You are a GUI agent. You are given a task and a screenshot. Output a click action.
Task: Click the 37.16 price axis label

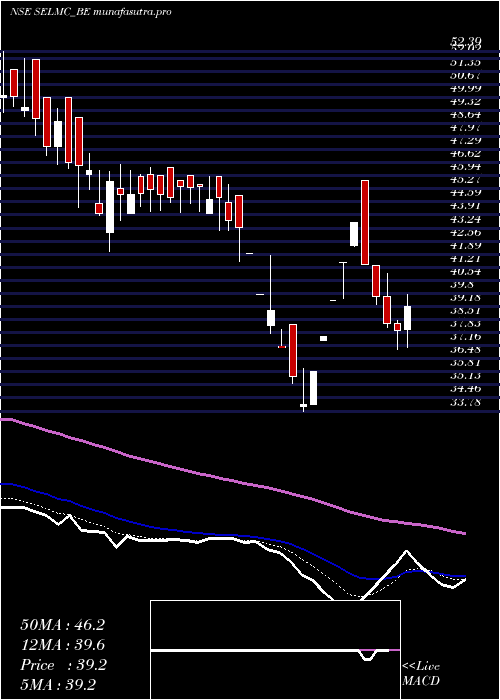tap(464, 337)
